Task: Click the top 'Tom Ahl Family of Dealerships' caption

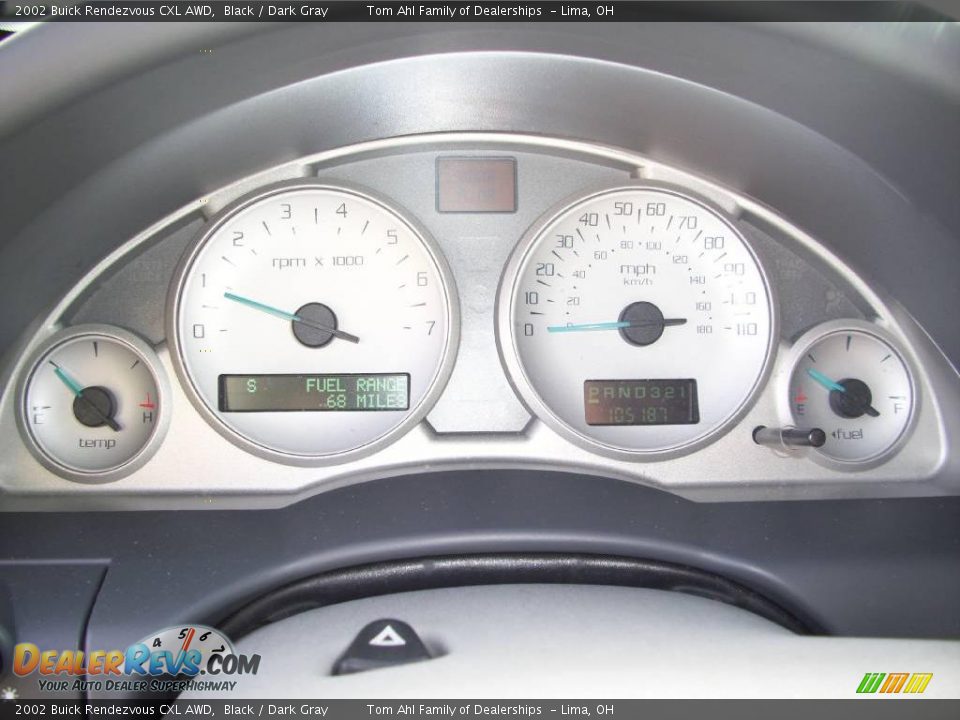Action: tap(454, 10)
